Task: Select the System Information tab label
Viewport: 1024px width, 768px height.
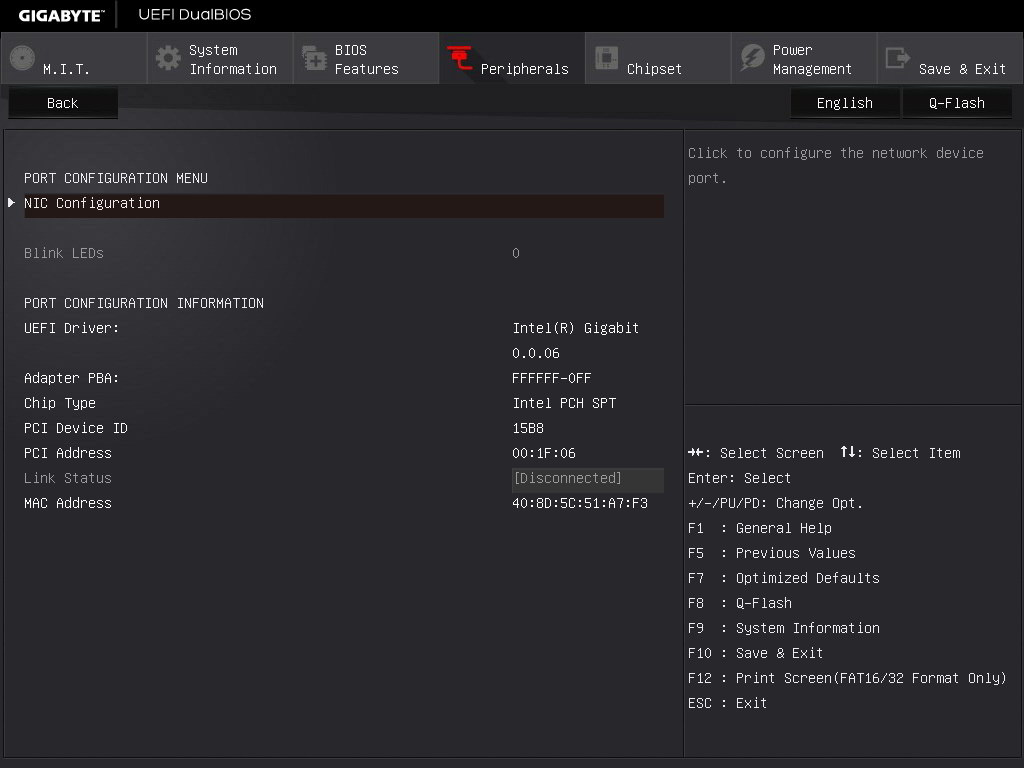Action: (232, 59)
